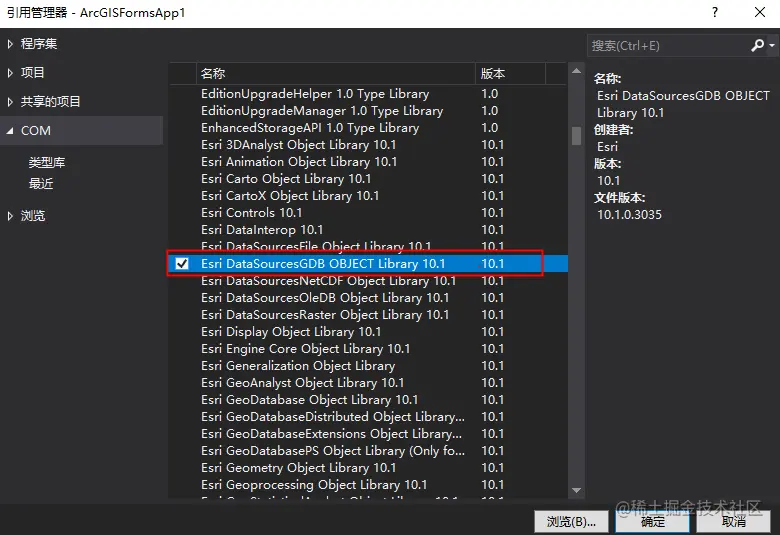Screen dimensions: 780x535
Task: Uncheck Esri DataSourcesGDB OBJECT Library 10.1 checkbox
Action: pyautogui.click(x=182, y=263)
